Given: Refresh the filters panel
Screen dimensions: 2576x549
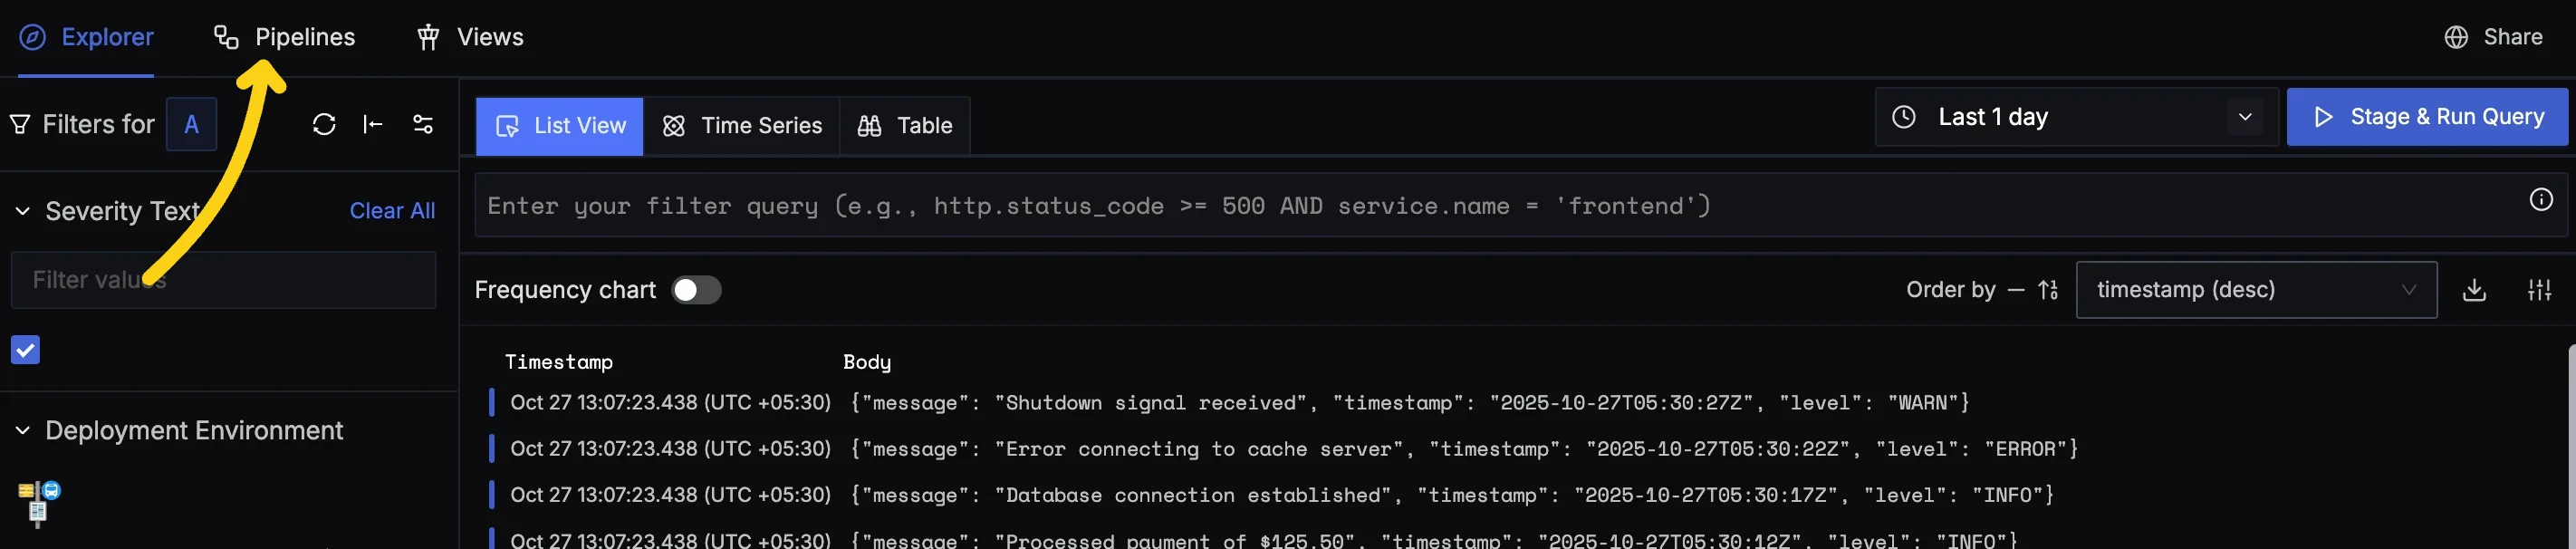Looking at the screenshot, I should coord(323,124).
